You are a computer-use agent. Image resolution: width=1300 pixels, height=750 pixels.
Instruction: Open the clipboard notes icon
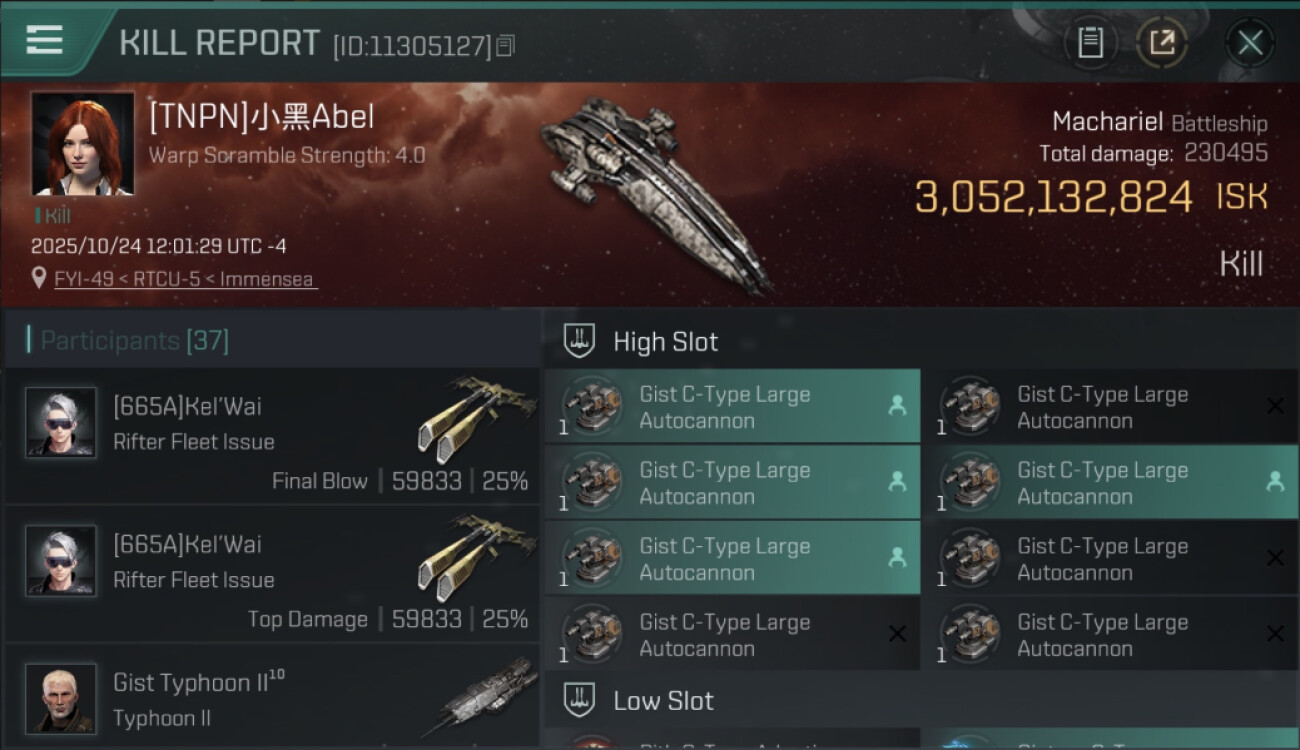(x=1090, y=43)
